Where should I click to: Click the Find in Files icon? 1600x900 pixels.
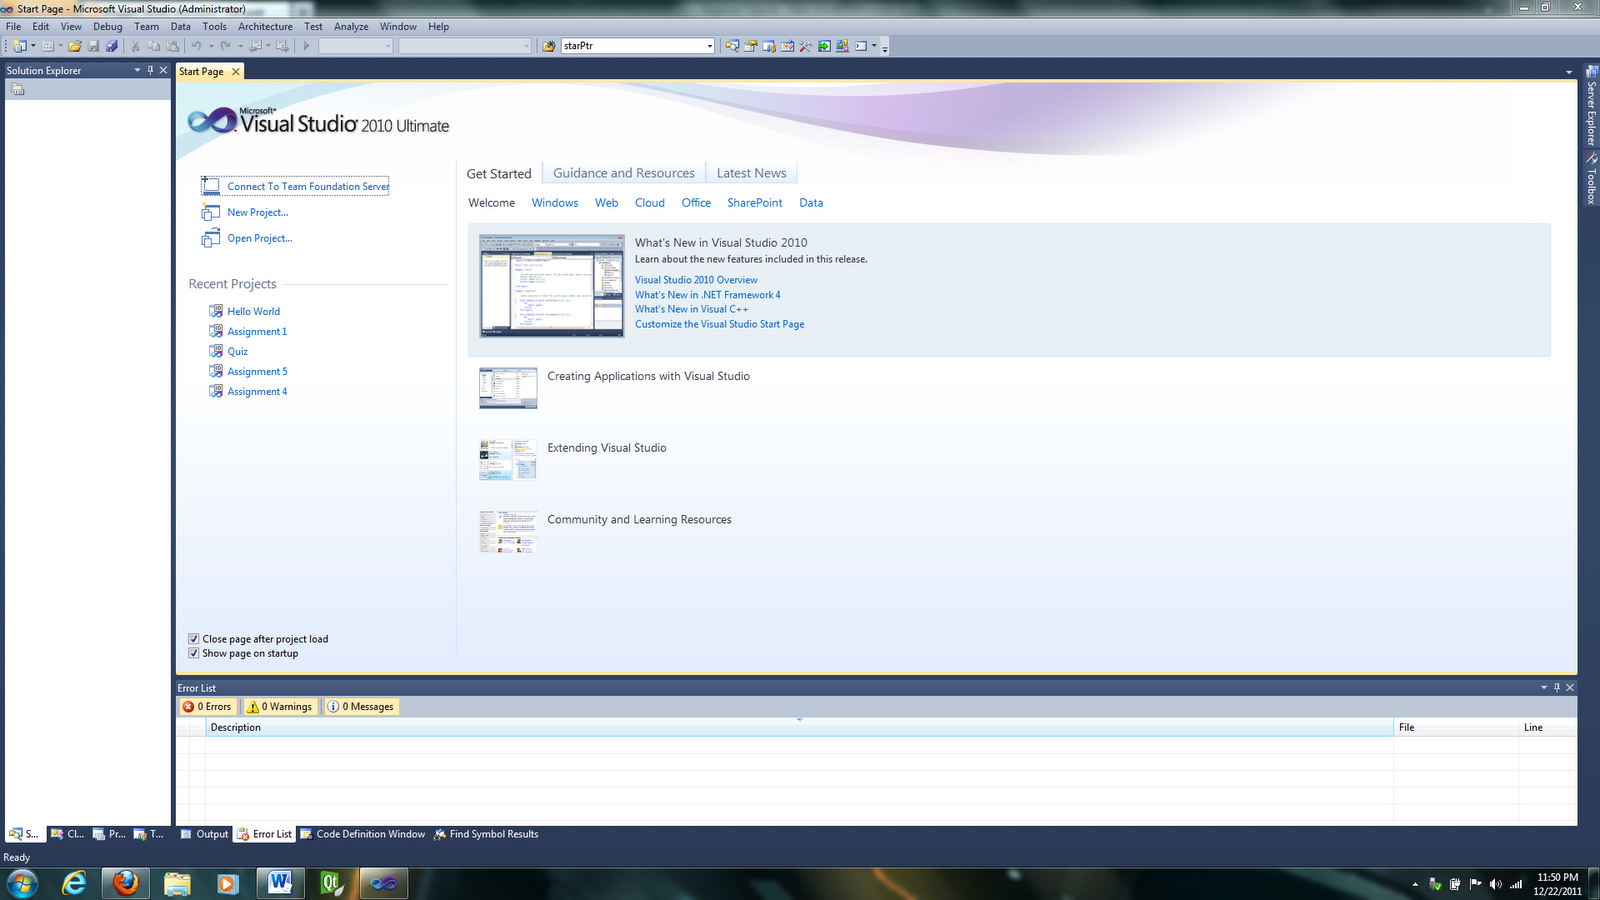(549, 45)
